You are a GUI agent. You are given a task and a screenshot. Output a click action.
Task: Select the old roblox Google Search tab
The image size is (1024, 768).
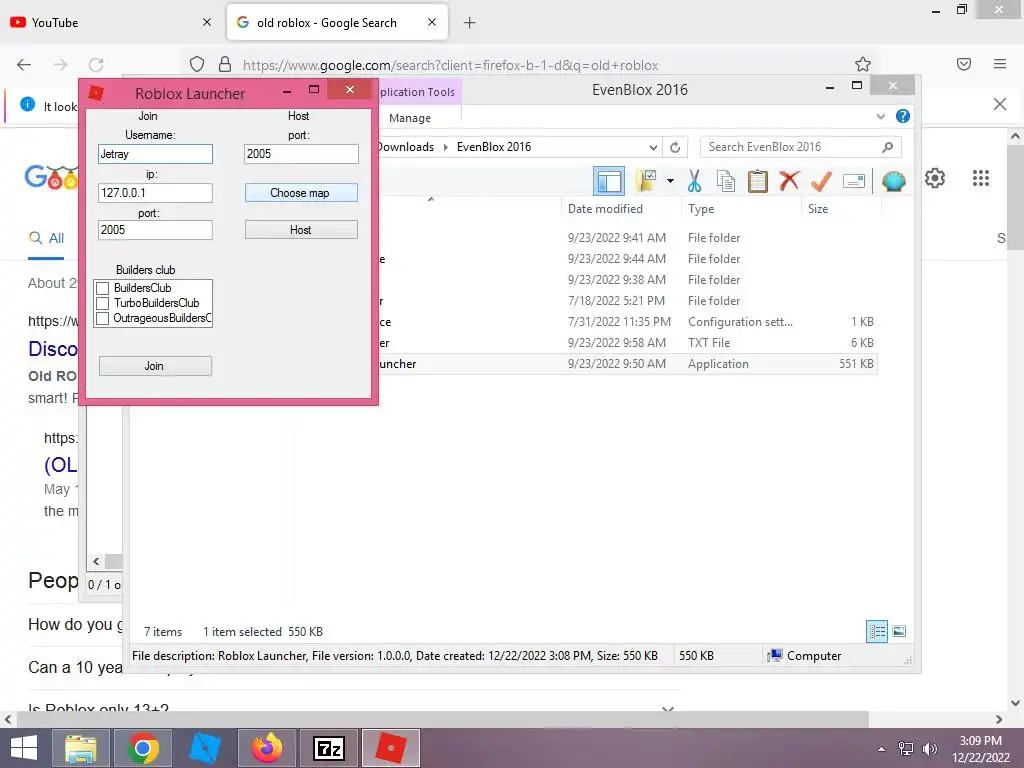click(337, 23)
